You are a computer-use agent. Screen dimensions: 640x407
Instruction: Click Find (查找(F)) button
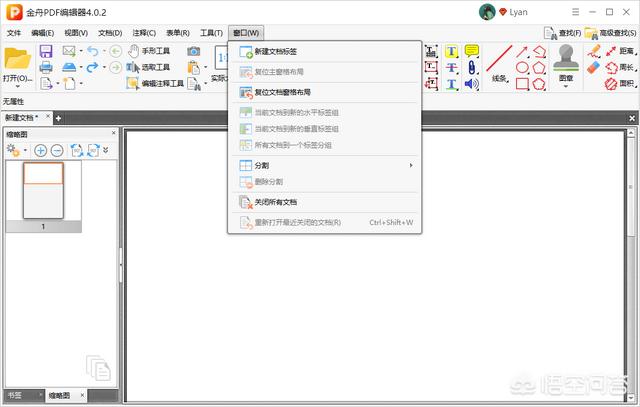click(562, 33)
